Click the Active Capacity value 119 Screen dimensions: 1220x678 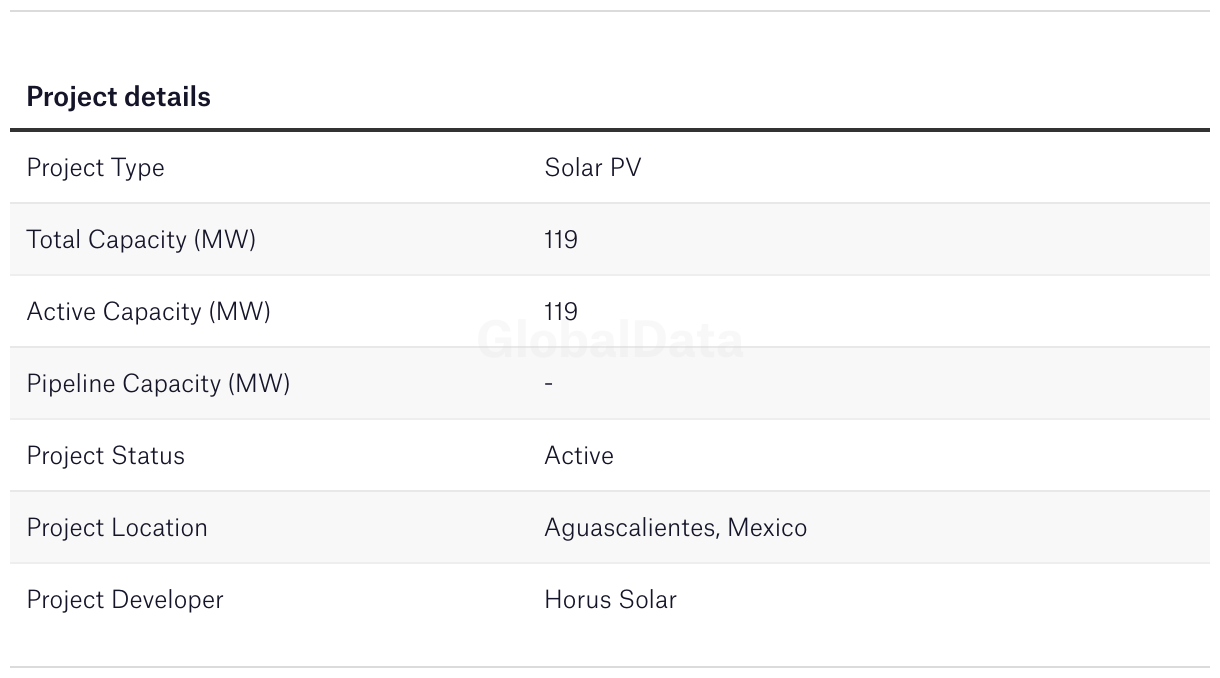pos(561,312)
